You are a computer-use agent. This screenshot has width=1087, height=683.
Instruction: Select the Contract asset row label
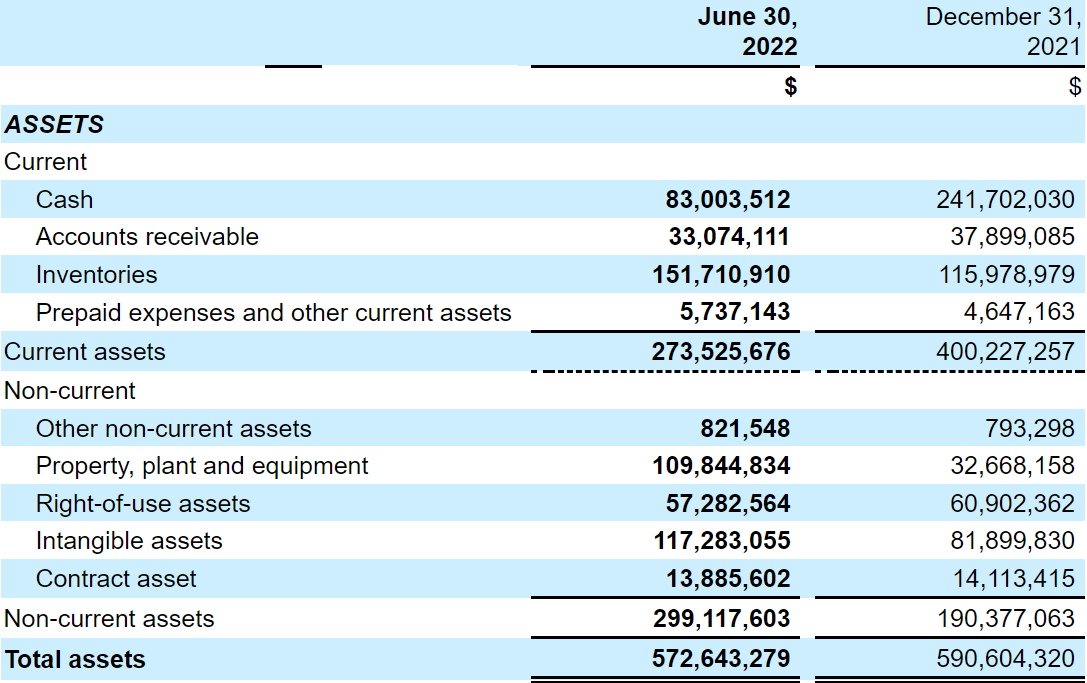pos(116,579)
